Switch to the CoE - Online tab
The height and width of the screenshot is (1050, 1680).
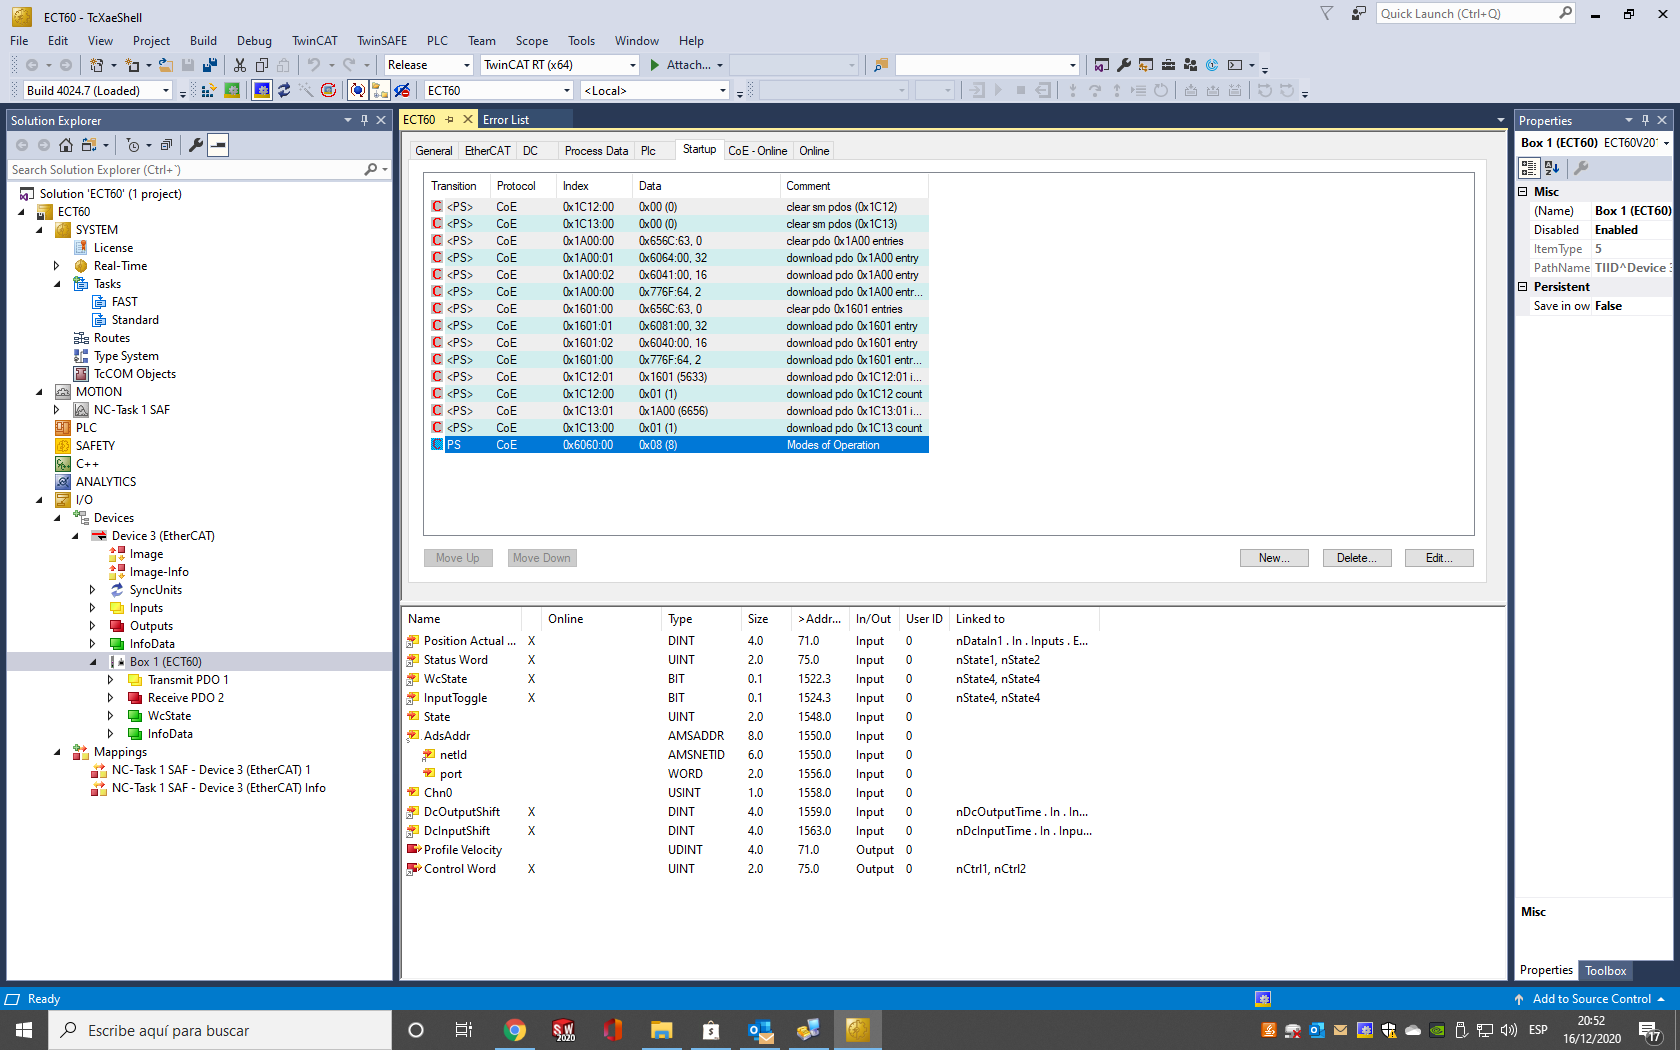(757, 151)
